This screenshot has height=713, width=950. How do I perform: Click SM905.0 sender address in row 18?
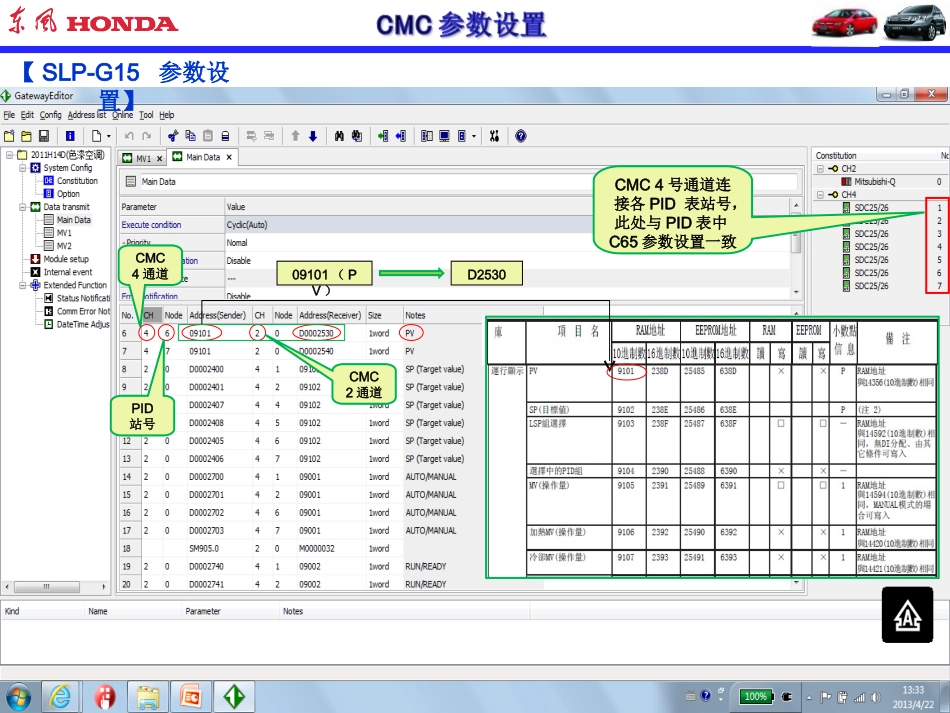pyautogui.click(x=204, y=549)
